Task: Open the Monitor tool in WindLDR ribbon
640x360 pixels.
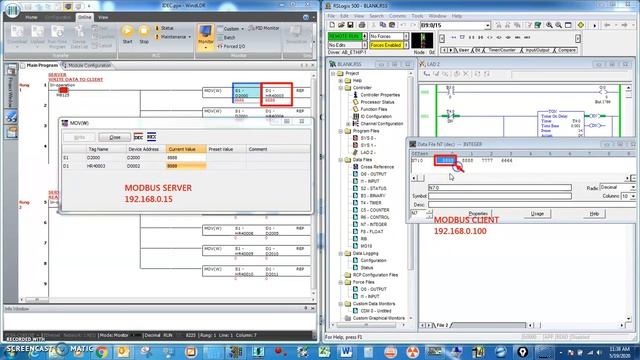Action: click(205, 37)
